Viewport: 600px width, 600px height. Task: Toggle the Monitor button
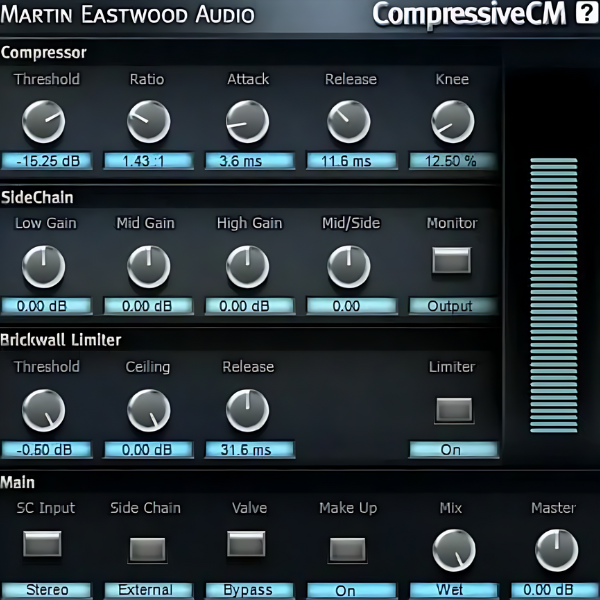(x=452, y=260)
